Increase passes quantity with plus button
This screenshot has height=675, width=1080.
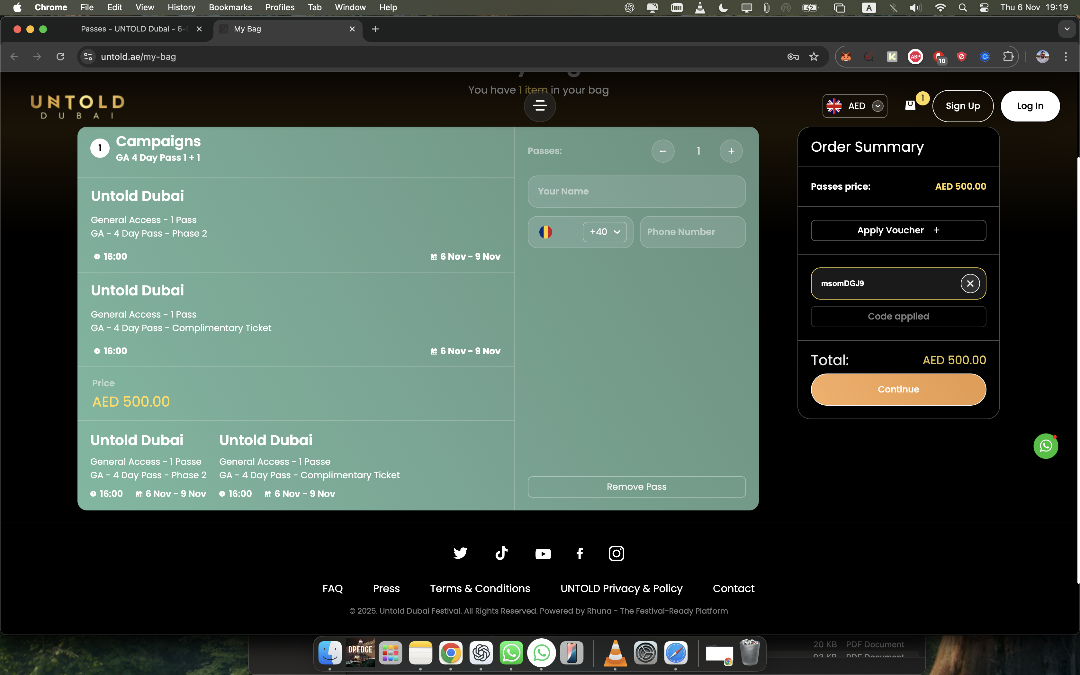coord(731,151)
